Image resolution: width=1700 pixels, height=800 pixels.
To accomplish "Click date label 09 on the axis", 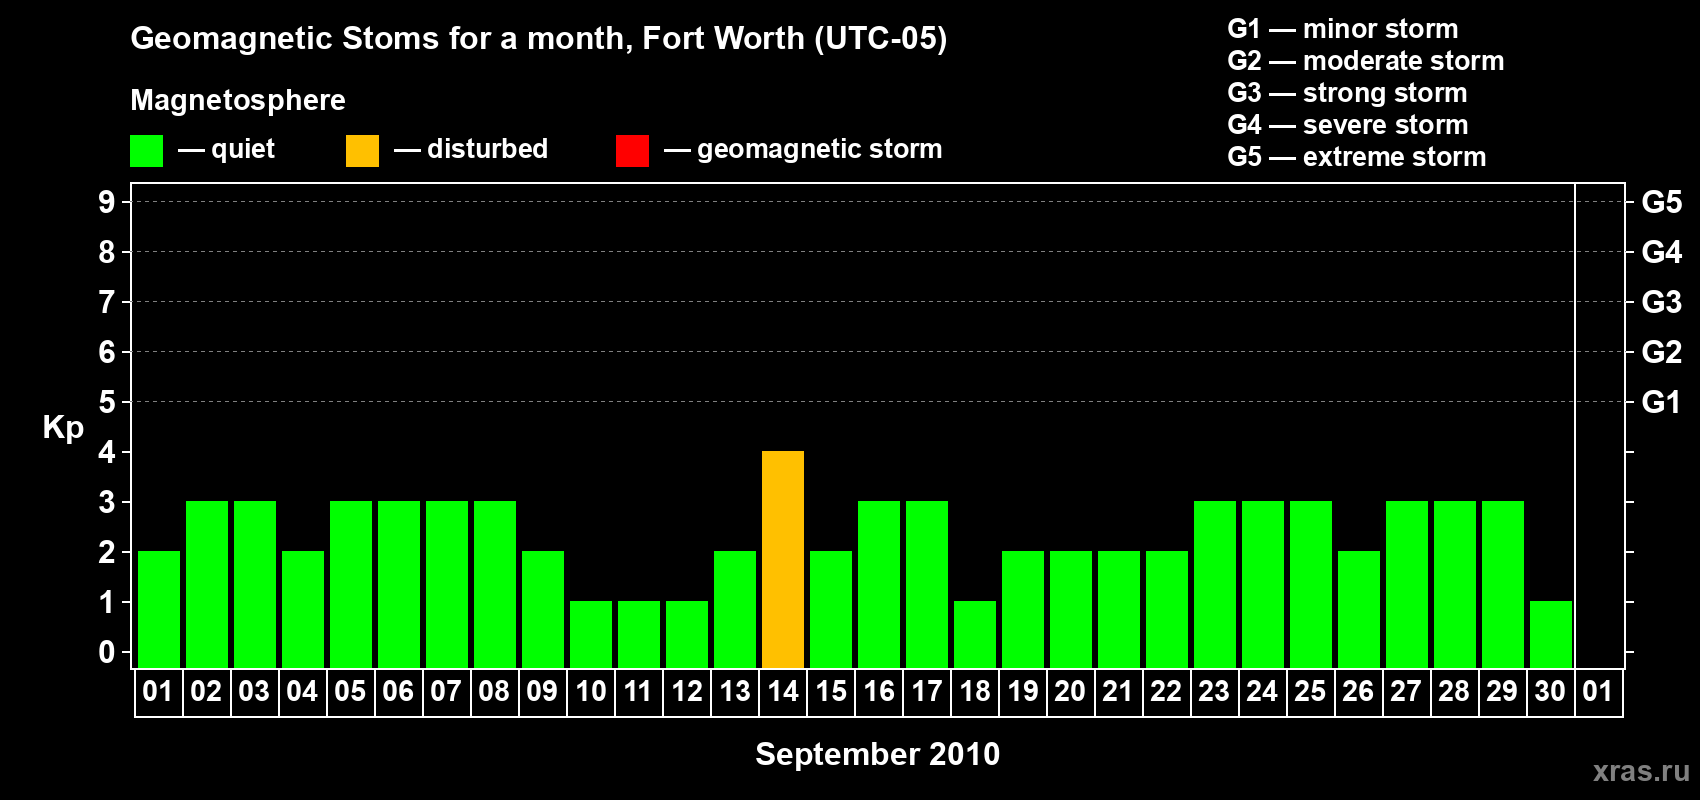I will click(x=542, y=691).
